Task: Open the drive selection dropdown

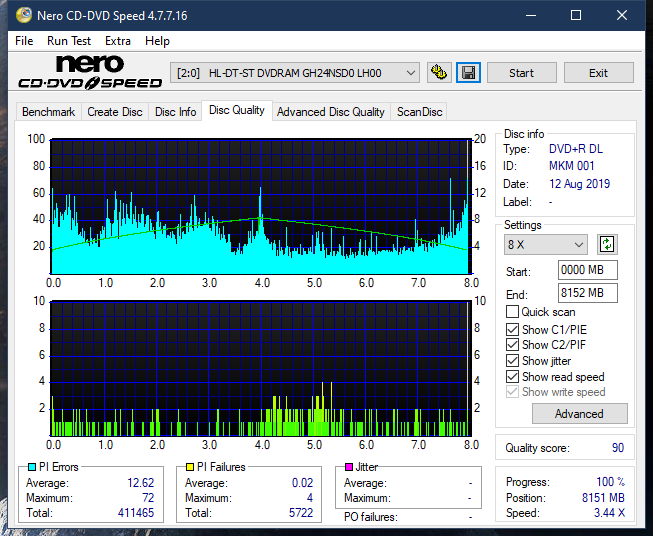Action: 295,73
